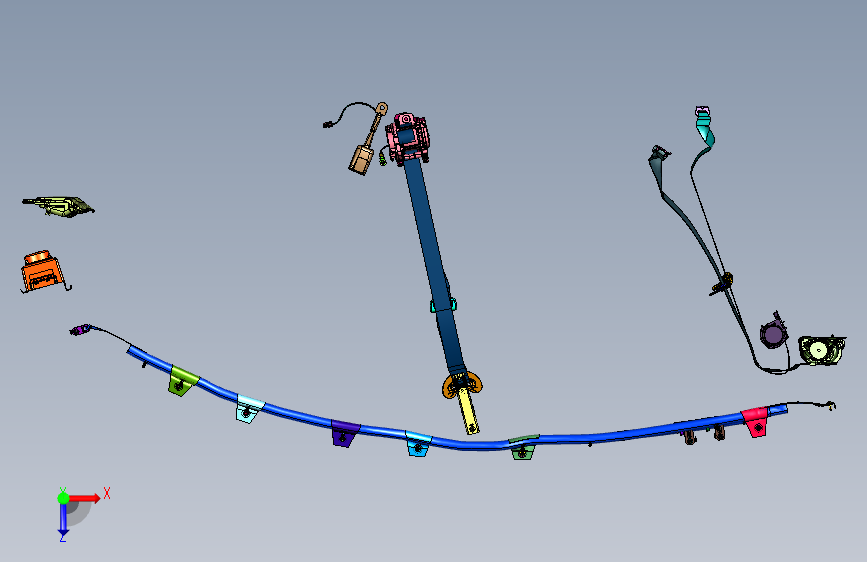The width and height of the screenshot is (867, 562).
Task: Pick the teal belt guide clip on webbing
Action: coord(443,305)
